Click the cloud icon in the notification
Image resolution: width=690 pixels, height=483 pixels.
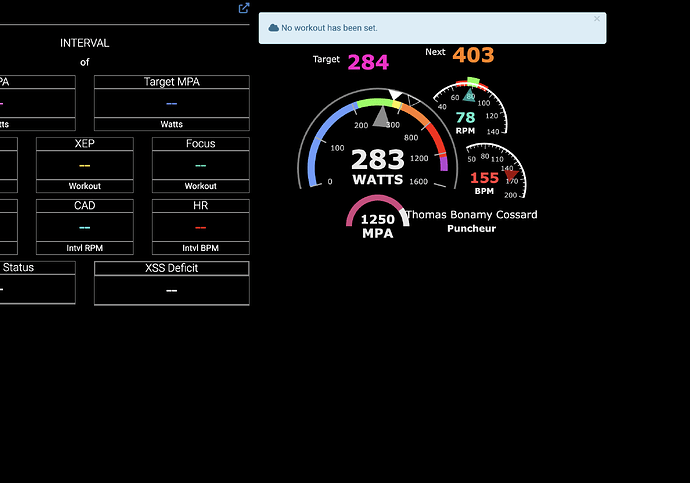point(273,28)
